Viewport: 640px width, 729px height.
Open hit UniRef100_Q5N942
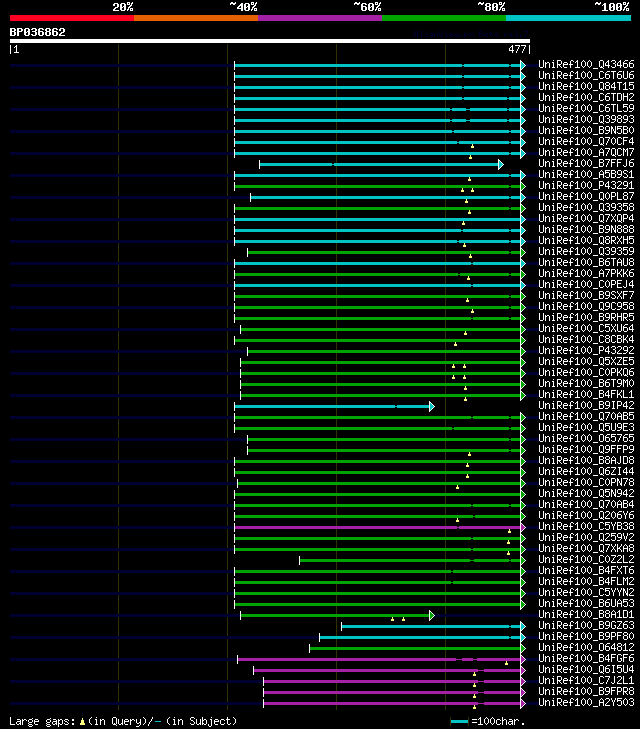pos(586,494)
